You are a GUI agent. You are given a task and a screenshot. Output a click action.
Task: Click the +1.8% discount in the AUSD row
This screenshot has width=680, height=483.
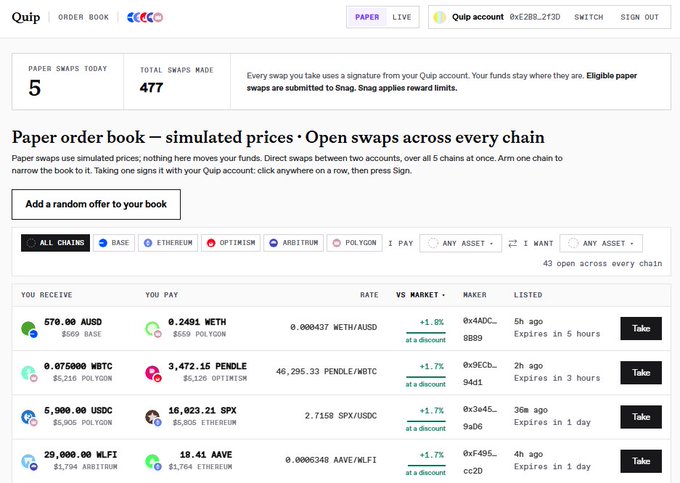point(432,322)
